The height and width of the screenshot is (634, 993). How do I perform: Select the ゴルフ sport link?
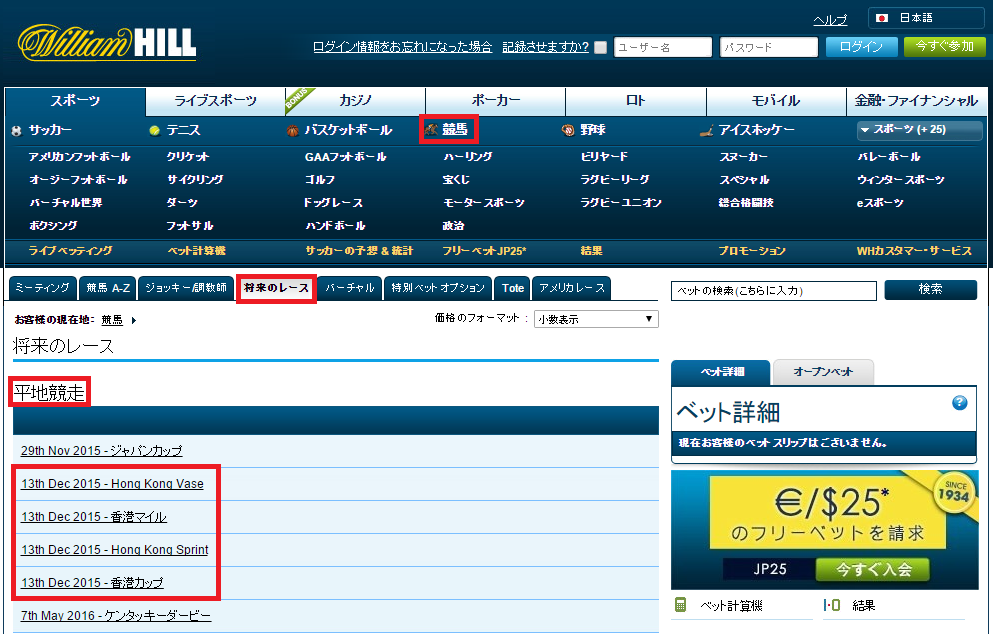[320, 180]
